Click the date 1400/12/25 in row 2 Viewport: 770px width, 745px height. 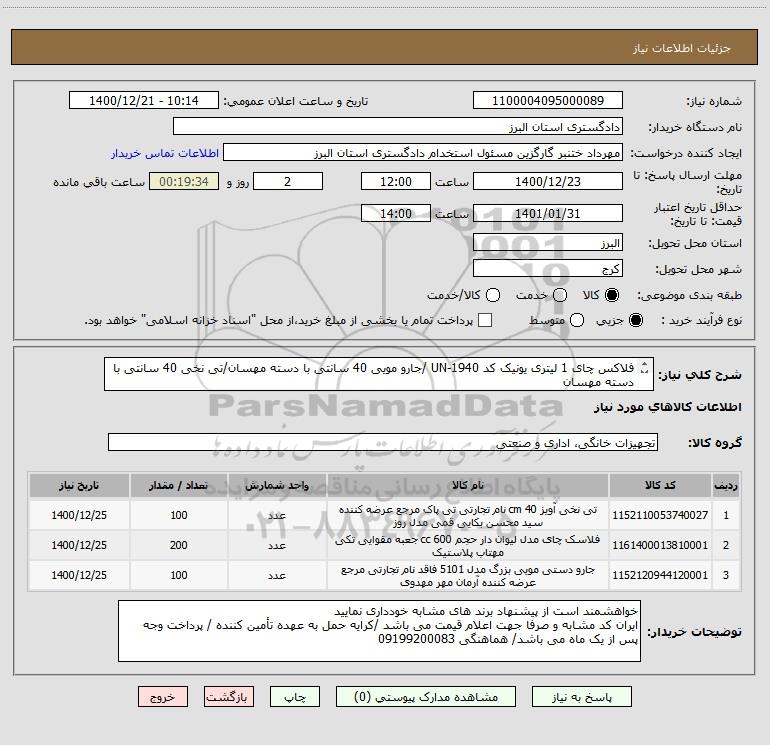click(x=79, y=545)
